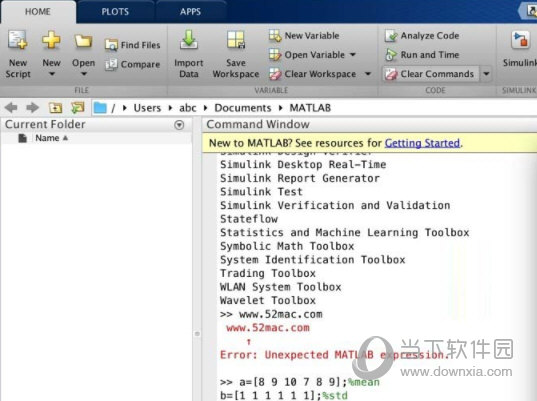Screen dimensions: 537x401
Task: Click the Wavelet Toolbox line
Action: tap(268, 301)
